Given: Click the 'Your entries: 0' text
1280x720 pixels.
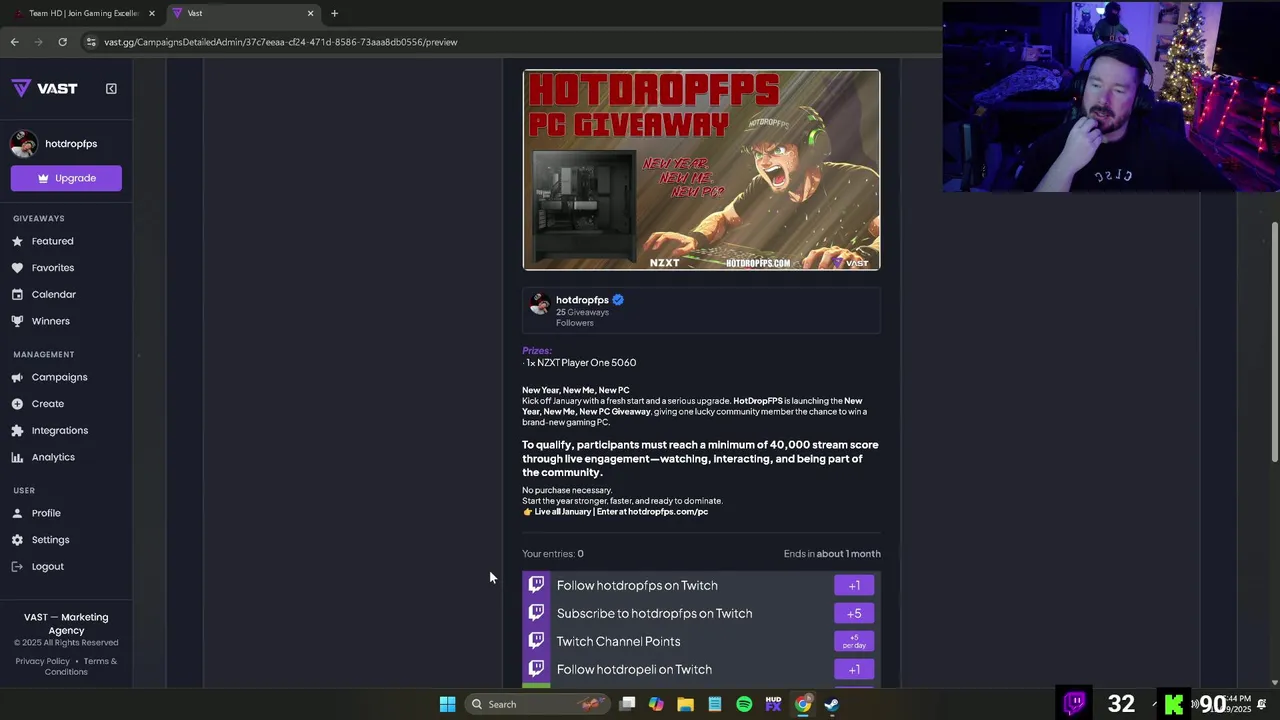Looking at the screenshot, I should click(x=552, y=554).
